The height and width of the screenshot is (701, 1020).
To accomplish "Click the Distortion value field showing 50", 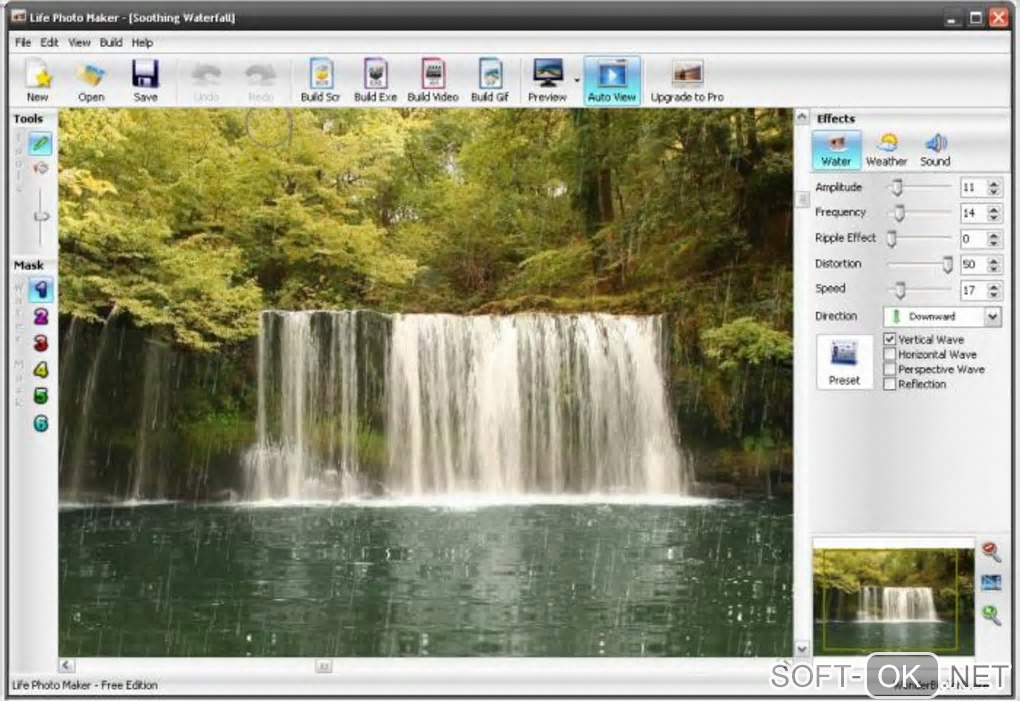I will (x=973, y=264).
